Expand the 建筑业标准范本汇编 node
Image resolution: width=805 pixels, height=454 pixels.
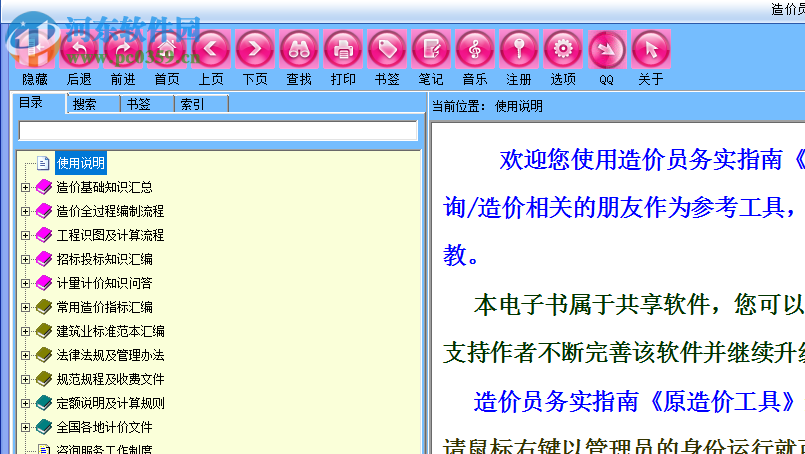pos(25,331)
